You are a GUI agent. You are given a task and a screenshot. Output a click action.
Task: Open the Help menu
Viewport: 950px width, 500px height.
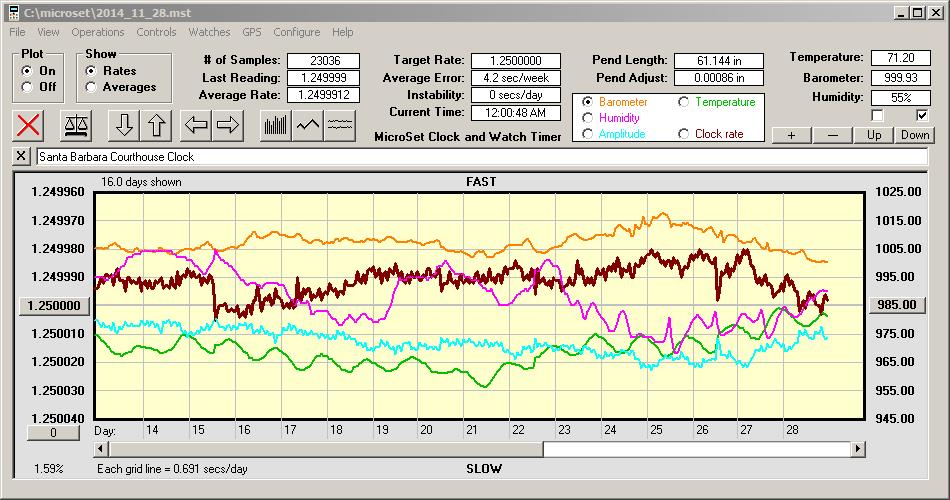pyautogui.click(x=342, y=32)
